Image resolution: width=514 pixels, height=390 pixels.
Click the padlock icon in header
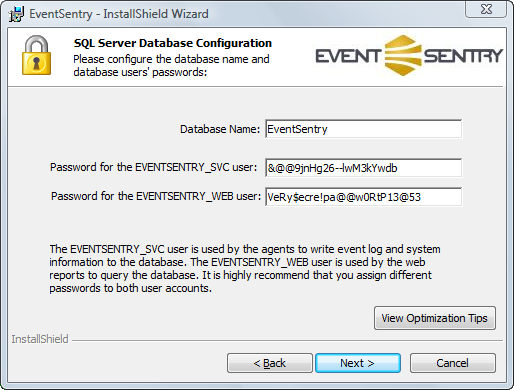tap(36, 55)
